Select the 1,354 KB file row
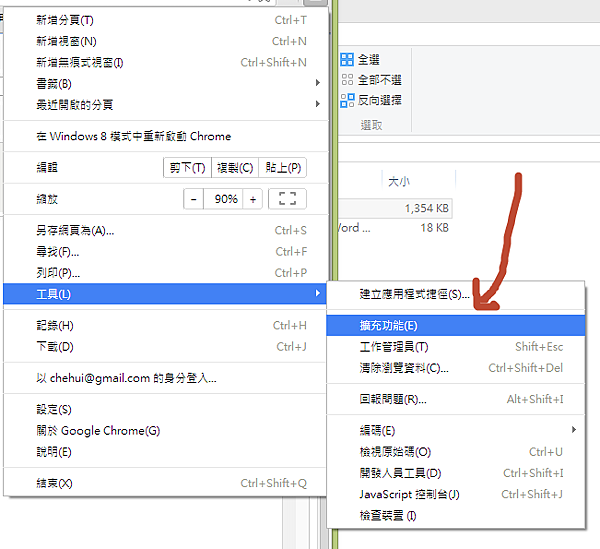Viewport: 600px width, 549px height. click(395, 208)
